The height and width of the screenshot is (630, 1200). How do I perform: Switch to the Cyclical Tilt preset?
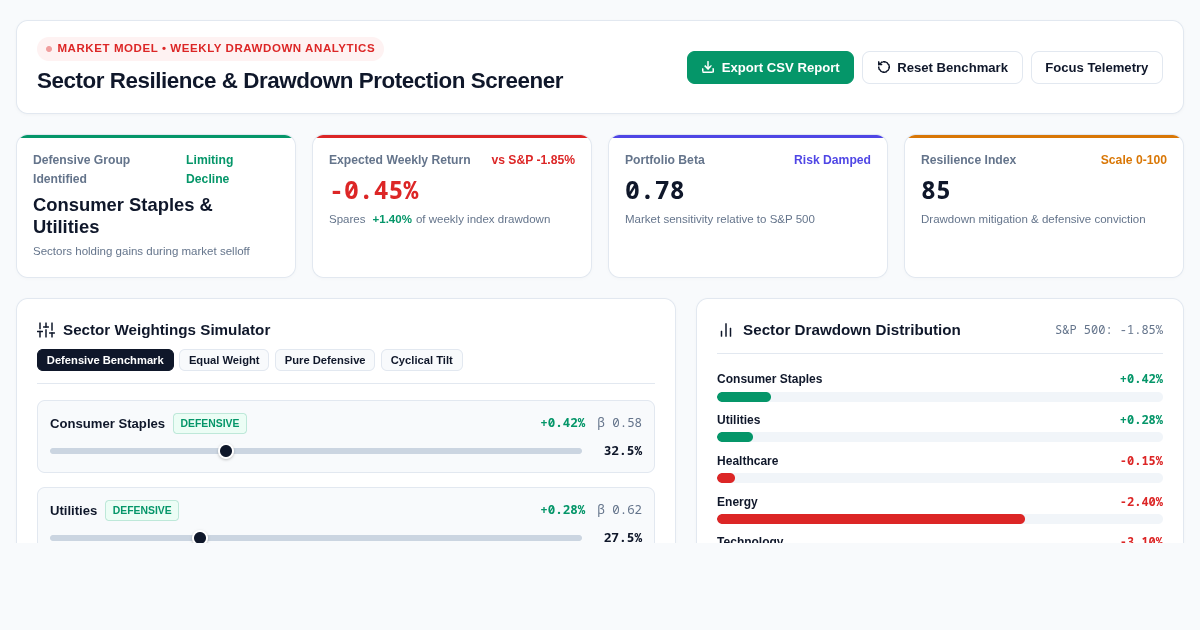point(421,360)
